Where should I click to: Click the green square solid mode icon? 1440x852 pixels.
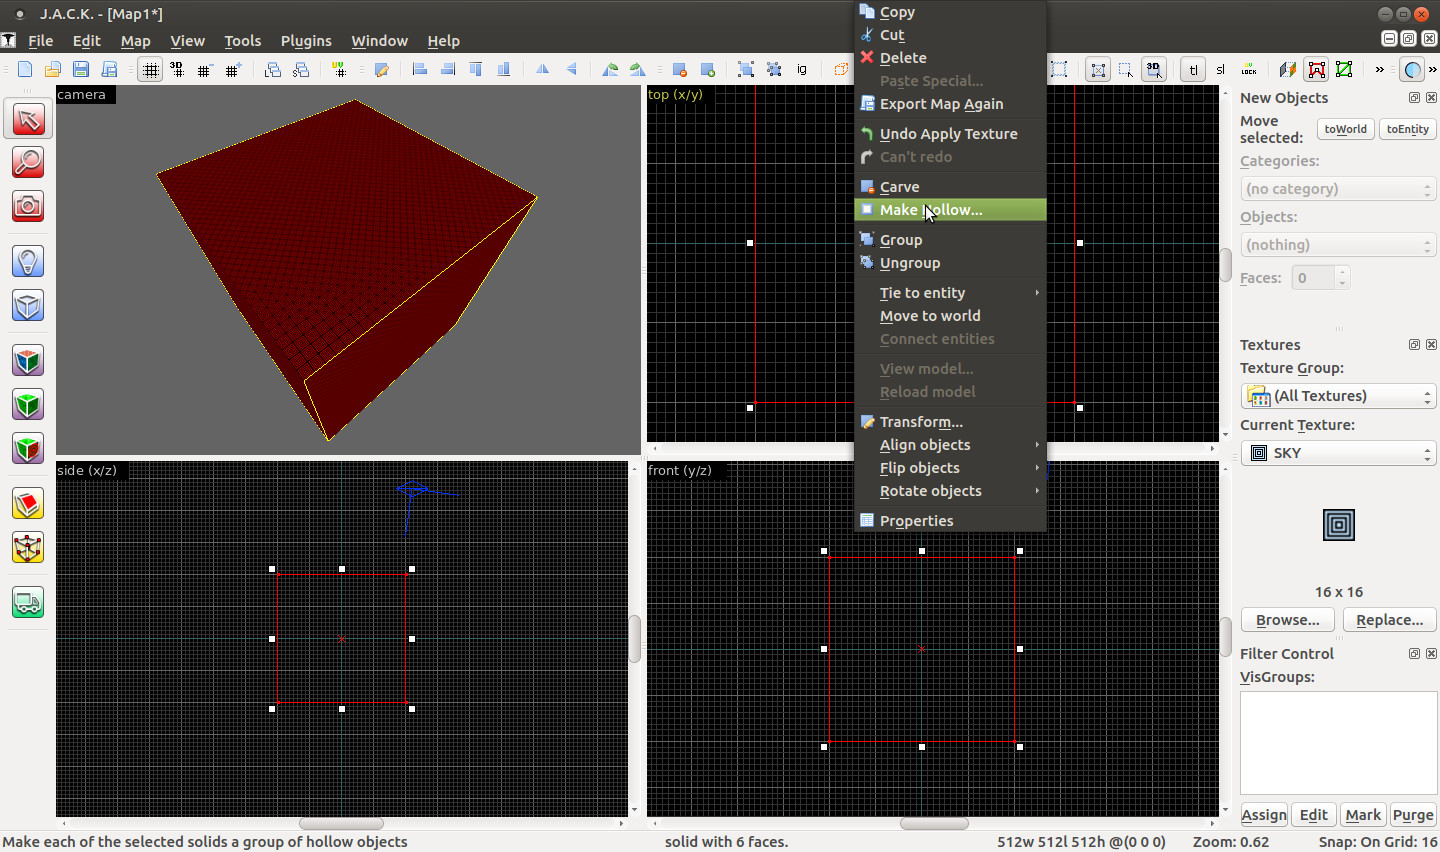pyautogui.click(x=1345, y=69)
